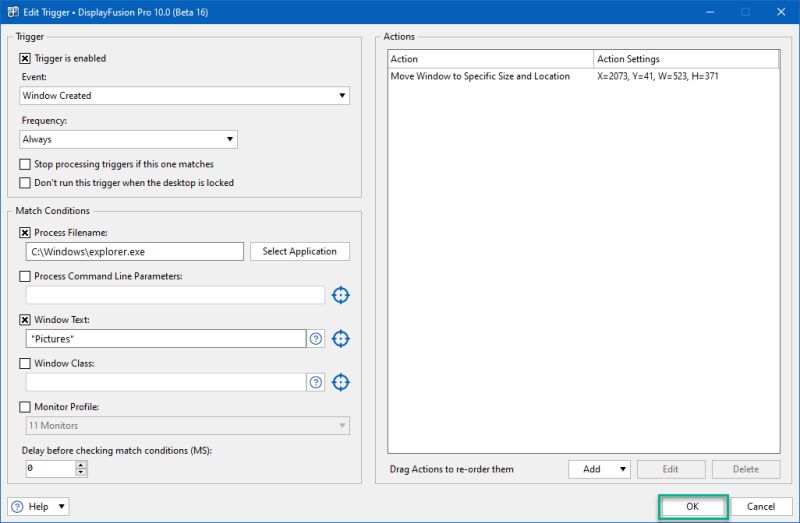Screen dimensions: 800x523
Task: Click the Action Settings column header
Action: pyautogui.click(x=686, y=59)
